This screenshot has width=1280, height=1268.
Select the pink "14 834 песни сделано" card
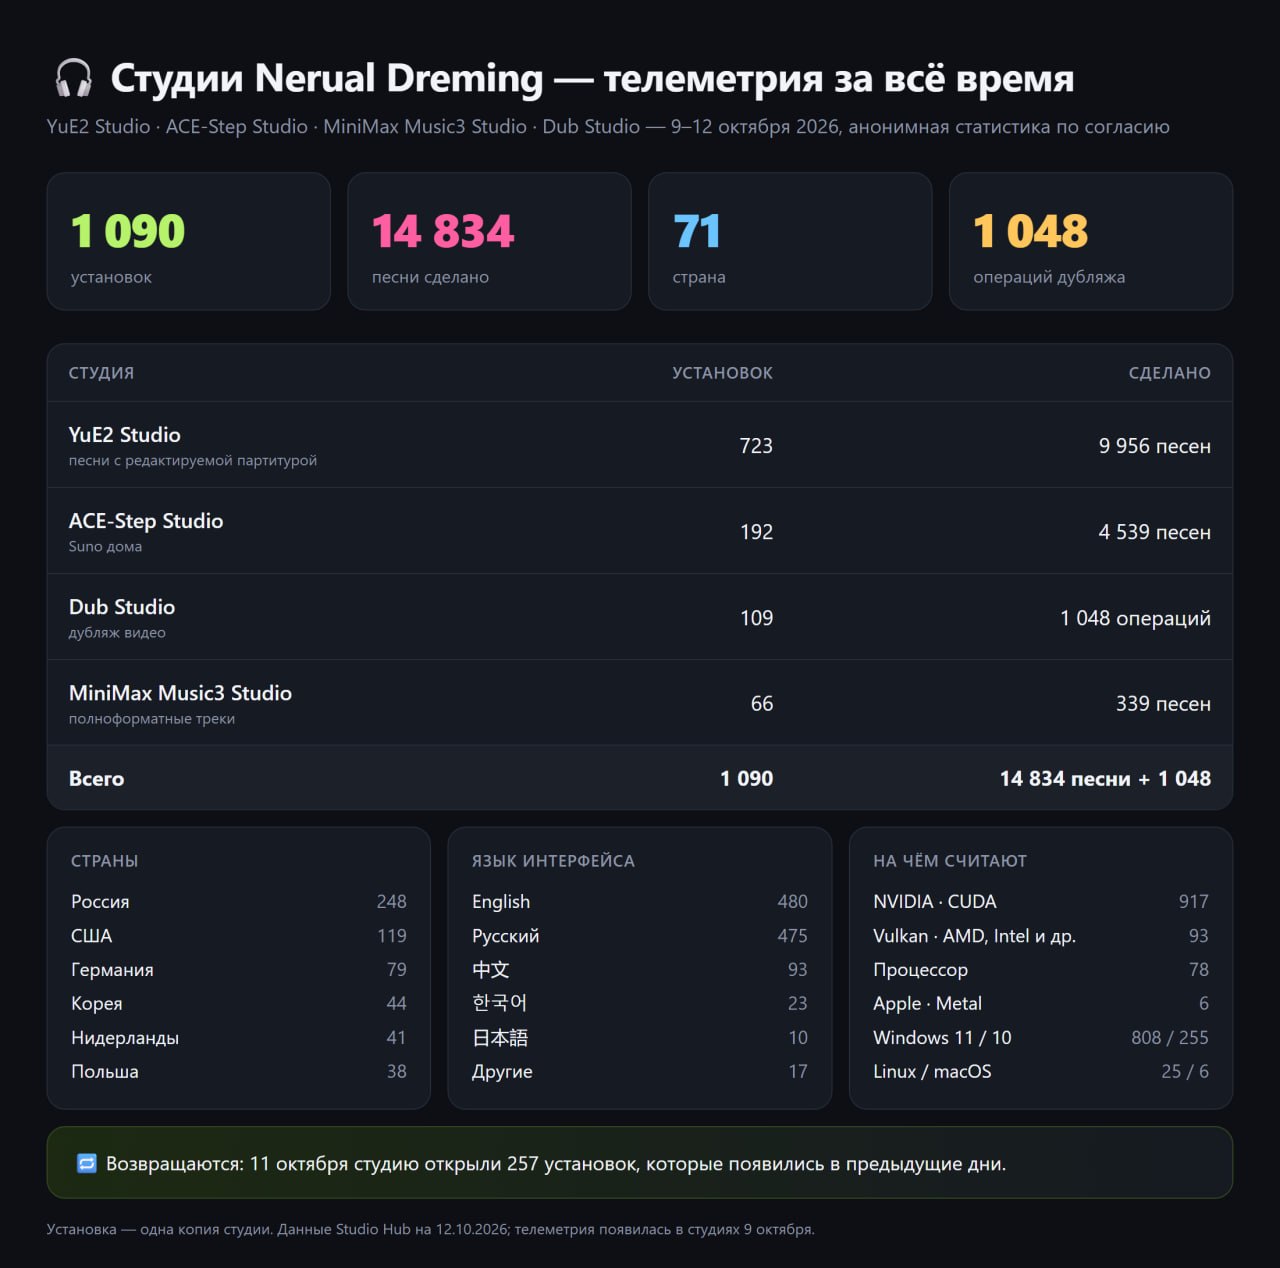(489, 241)
